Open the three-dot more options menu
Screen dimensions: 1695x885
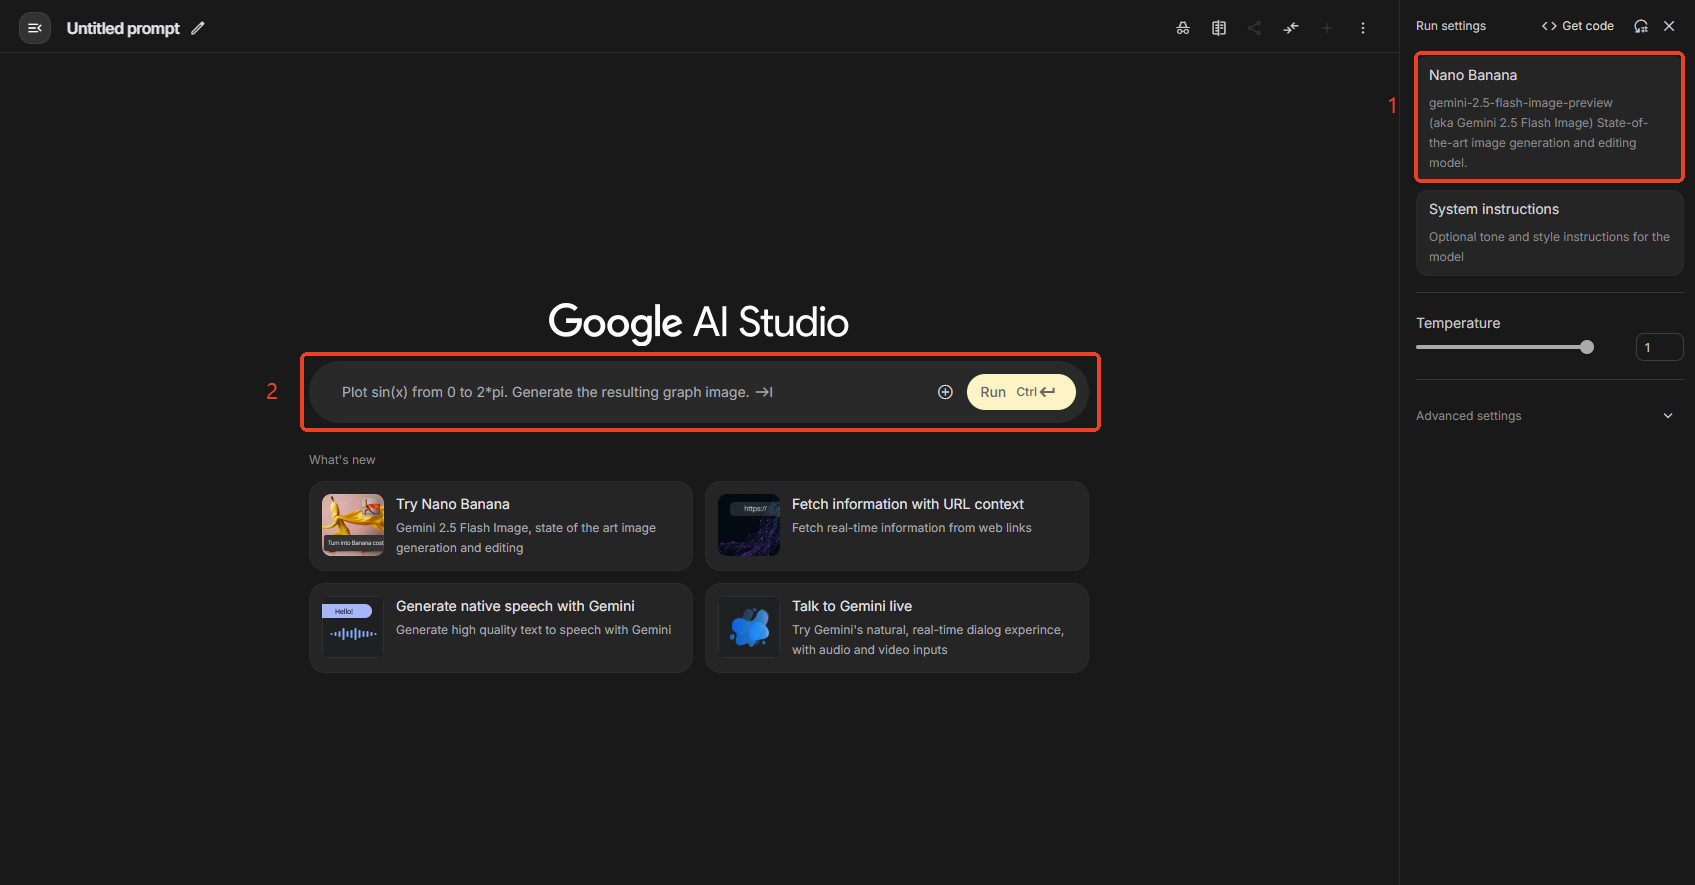click(1363, 28)
